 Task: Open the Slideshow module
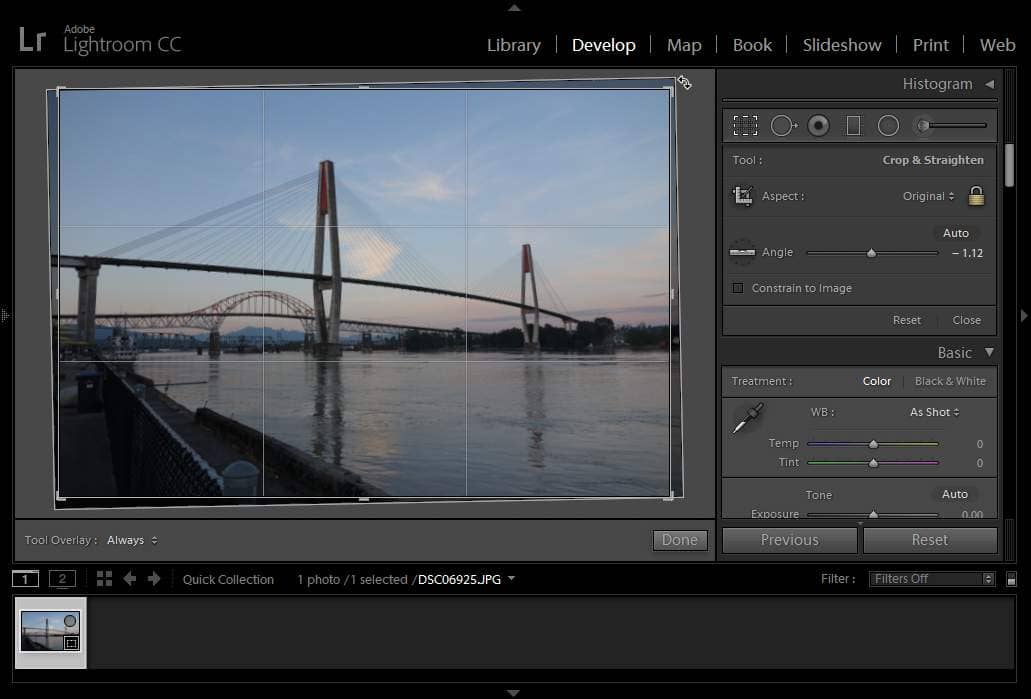(x=842, y=45)
